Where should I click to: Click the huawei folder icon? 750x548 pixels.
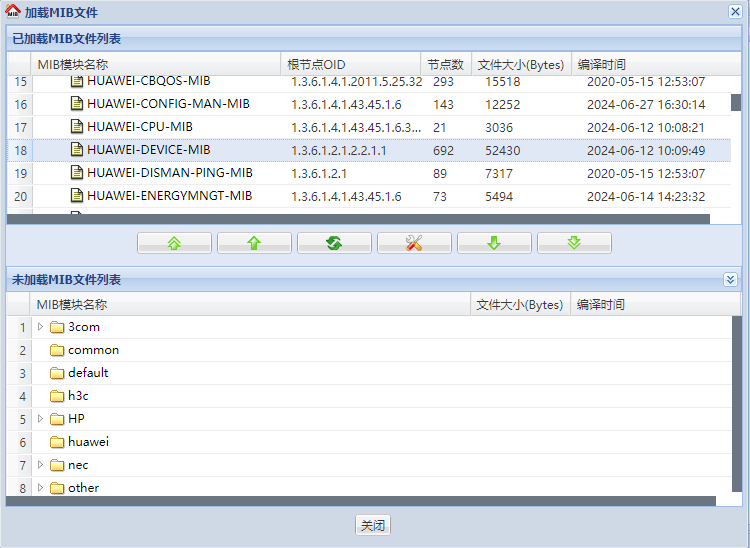57,442
